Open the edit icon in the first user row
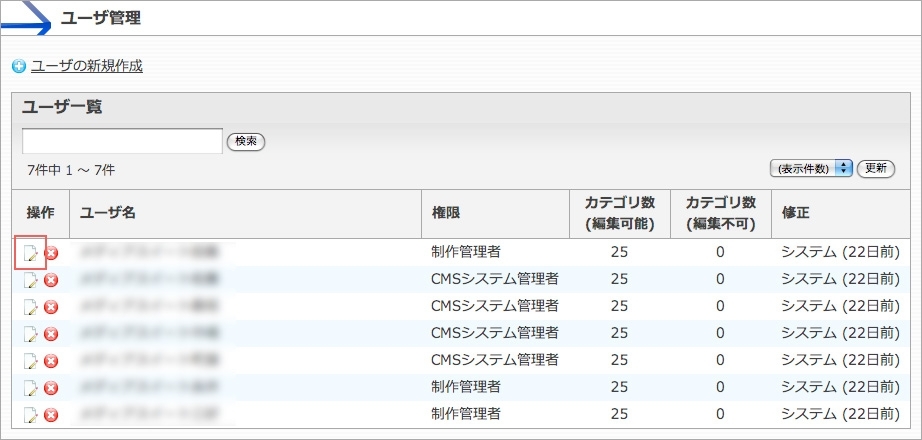Image resolution: width=922 pixels, height=440 pixels. tap(31, 254)
